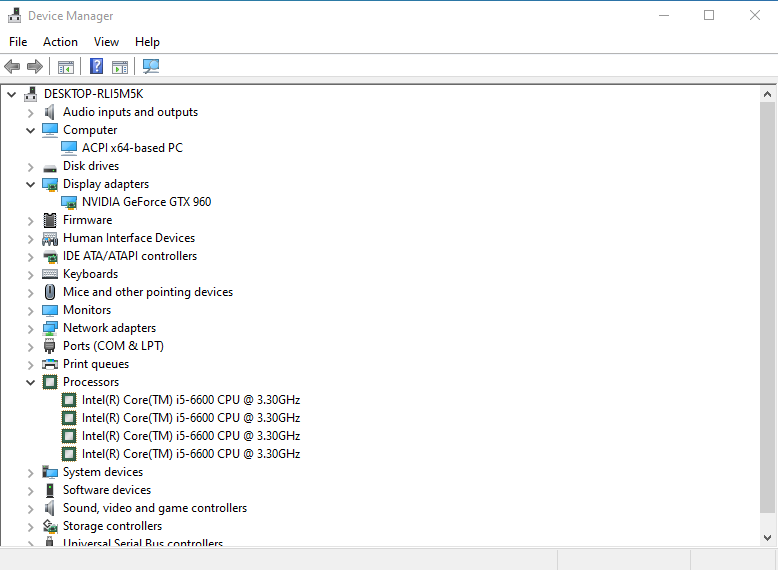The image size is (778, 570).
Task: Expand the Network adapters category
Action: click(x=31, y=328)
